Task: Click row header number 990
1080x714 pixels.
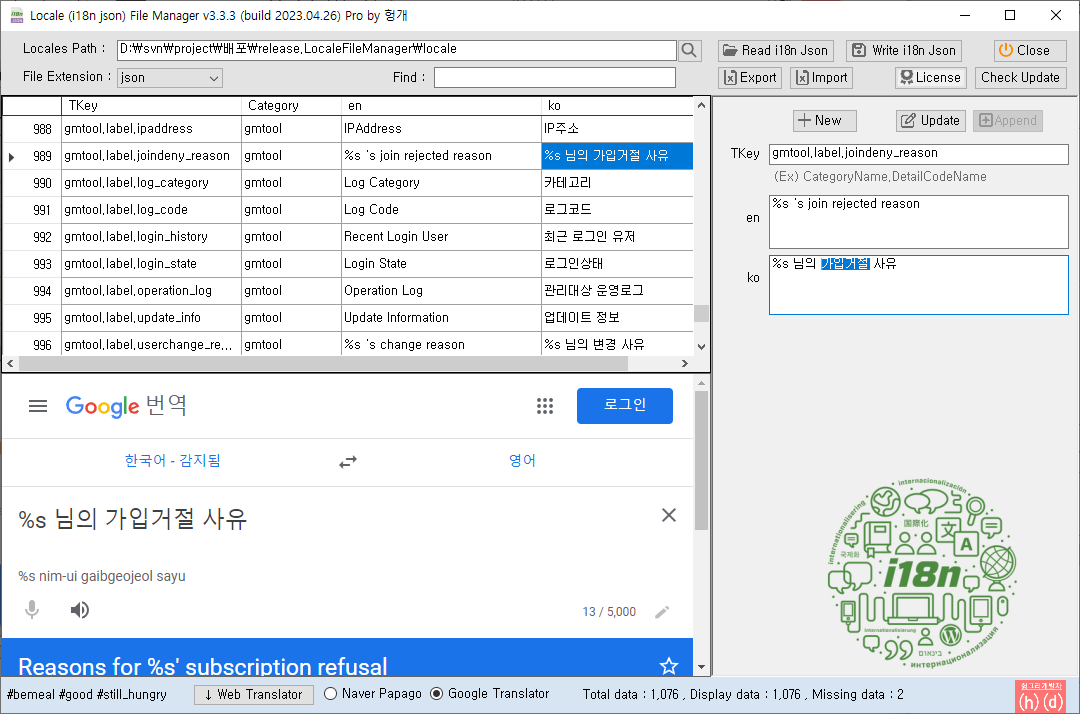Action: coord(32,182)
